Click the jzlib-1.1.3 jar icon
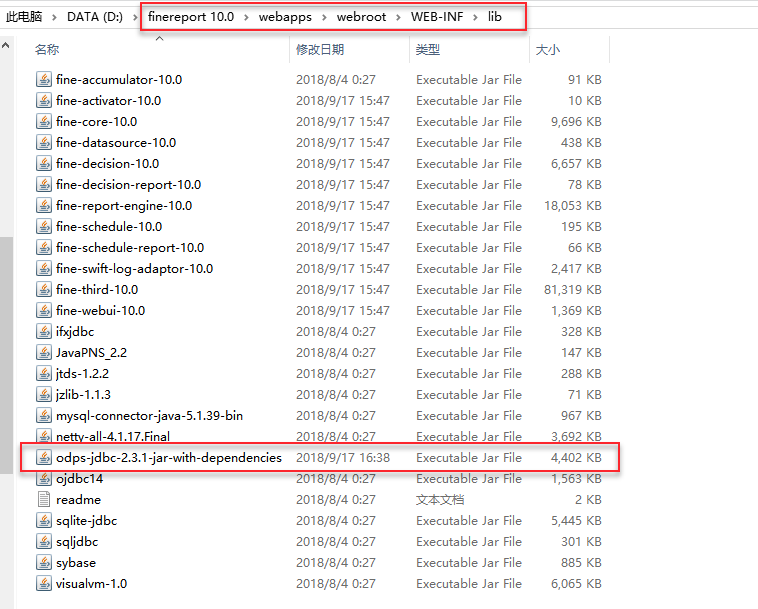The width and height of the screenshot is (758, 609). pyautogui.click(x=44, y=395)
